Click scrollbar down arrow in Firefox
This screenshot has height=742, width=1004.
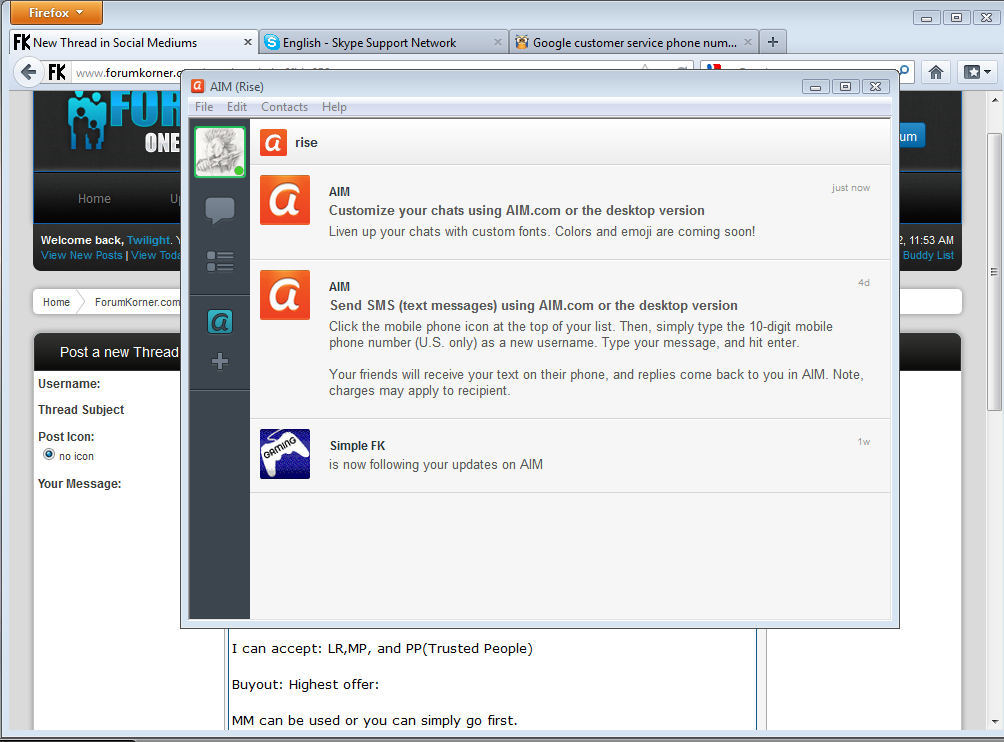click(994, 722)
